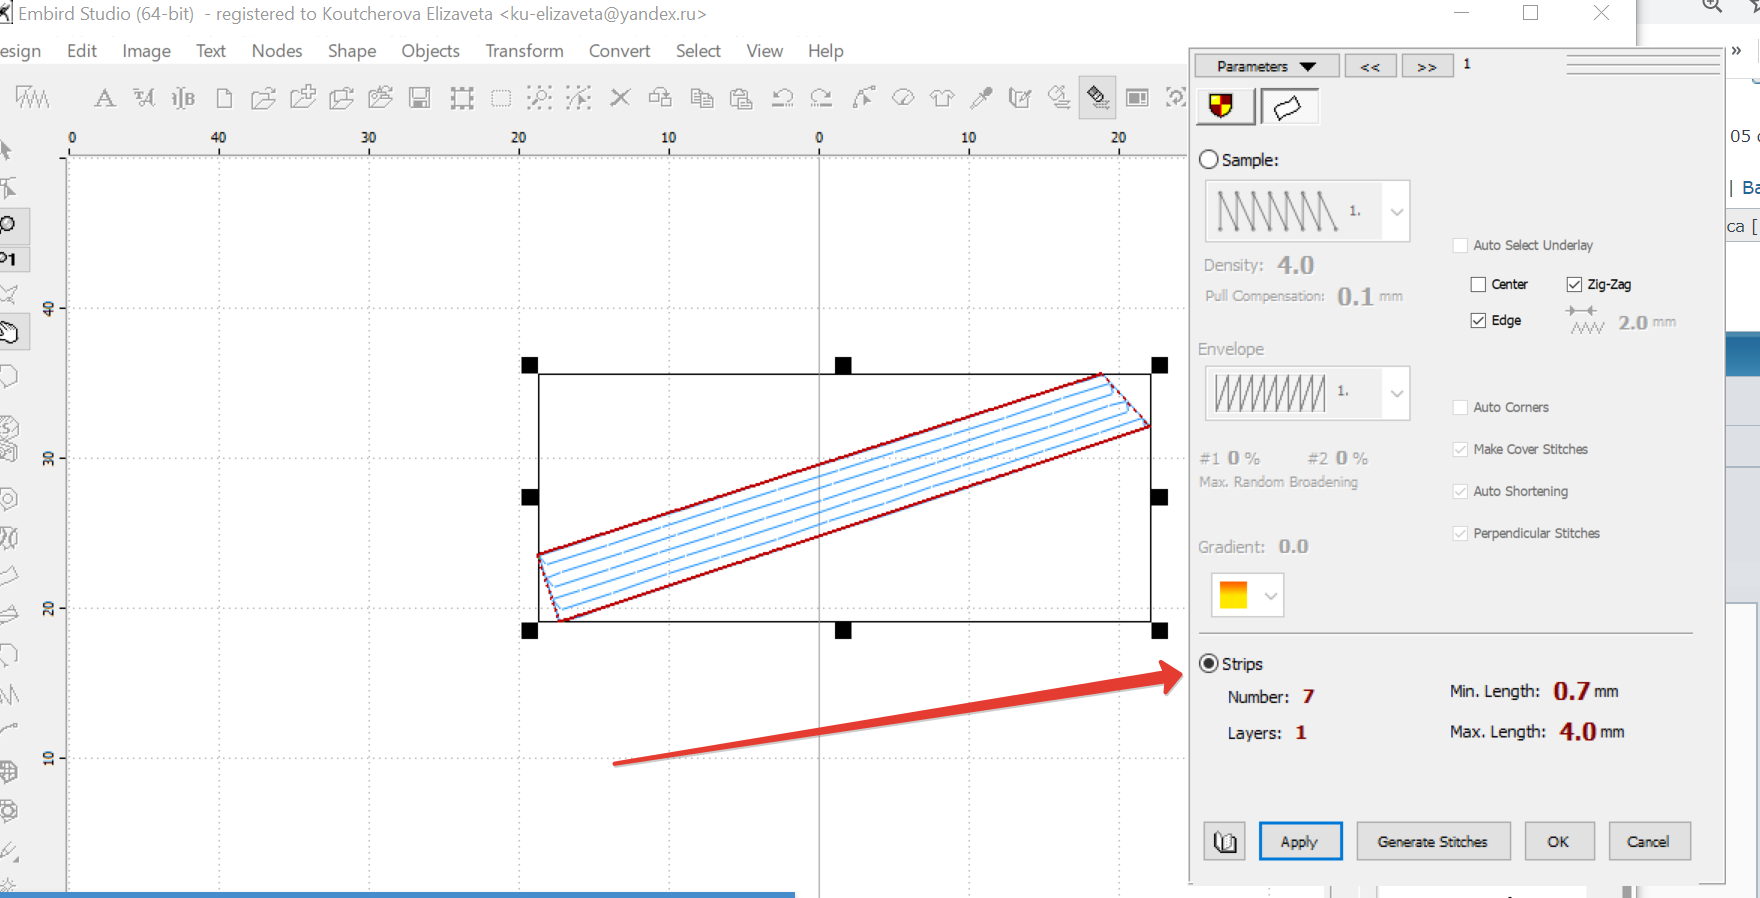Open the Transform menu
Viewport: 1760px width, 898px height.
coord(524,51)
